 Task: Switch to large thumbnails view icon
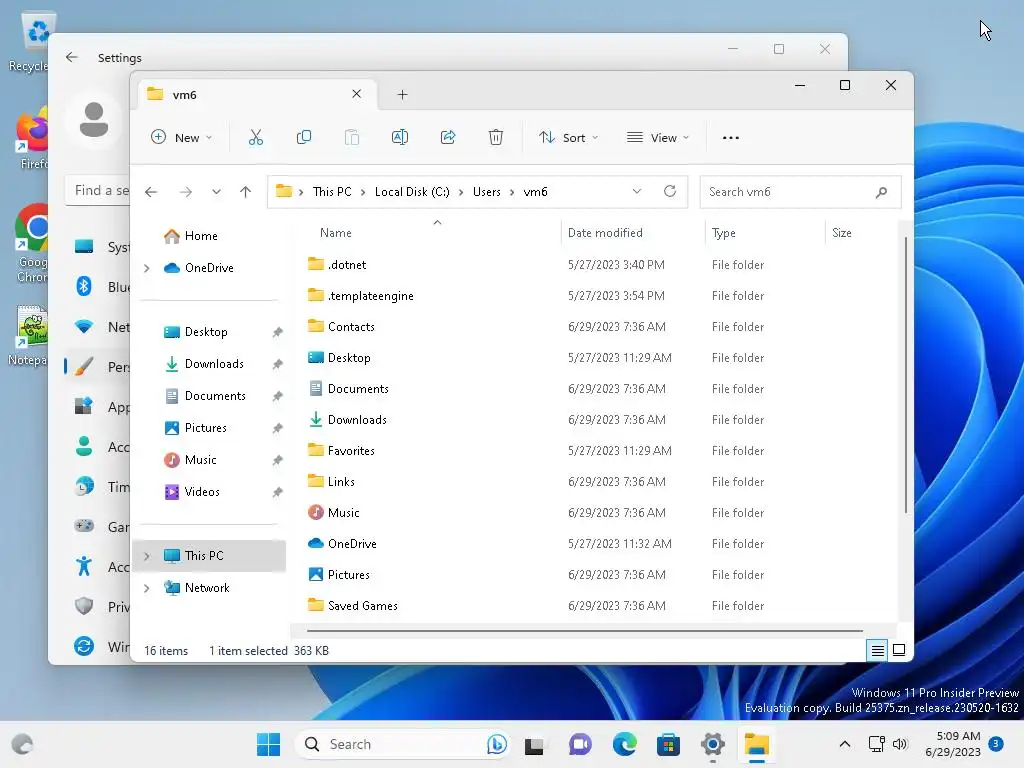pos(899,650)
